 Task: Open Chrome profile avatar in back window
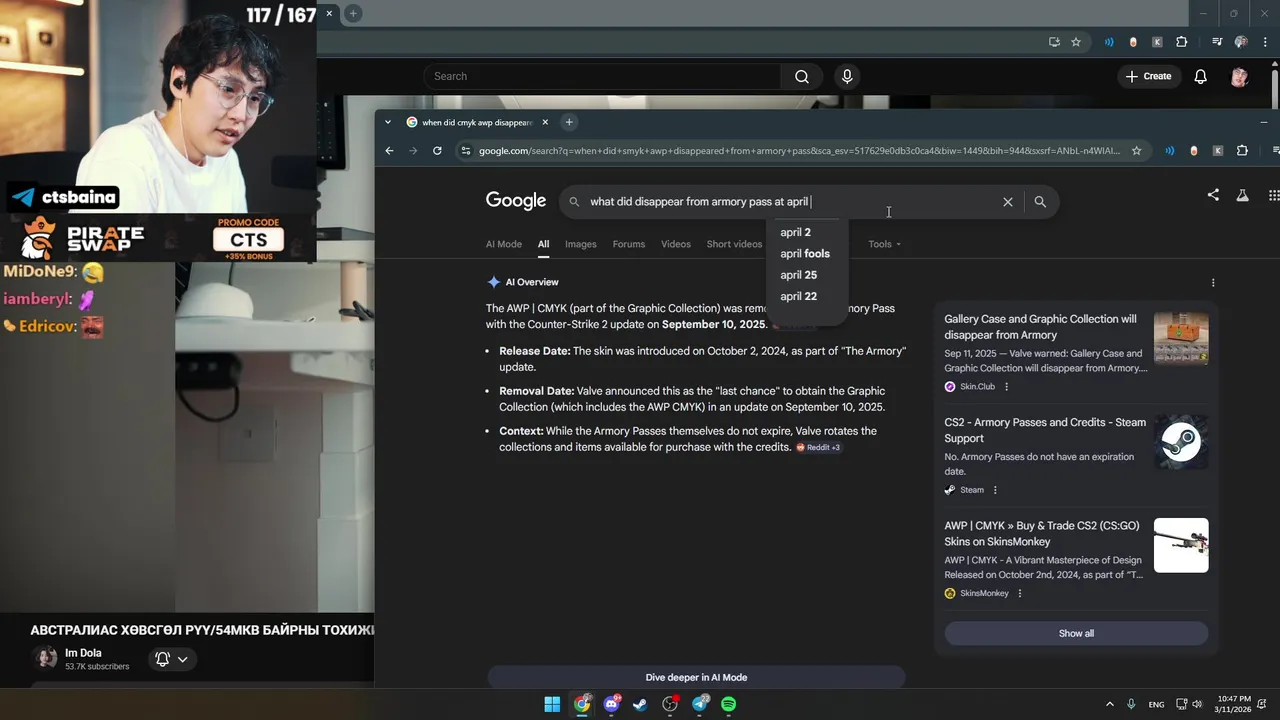(1241, 42)
